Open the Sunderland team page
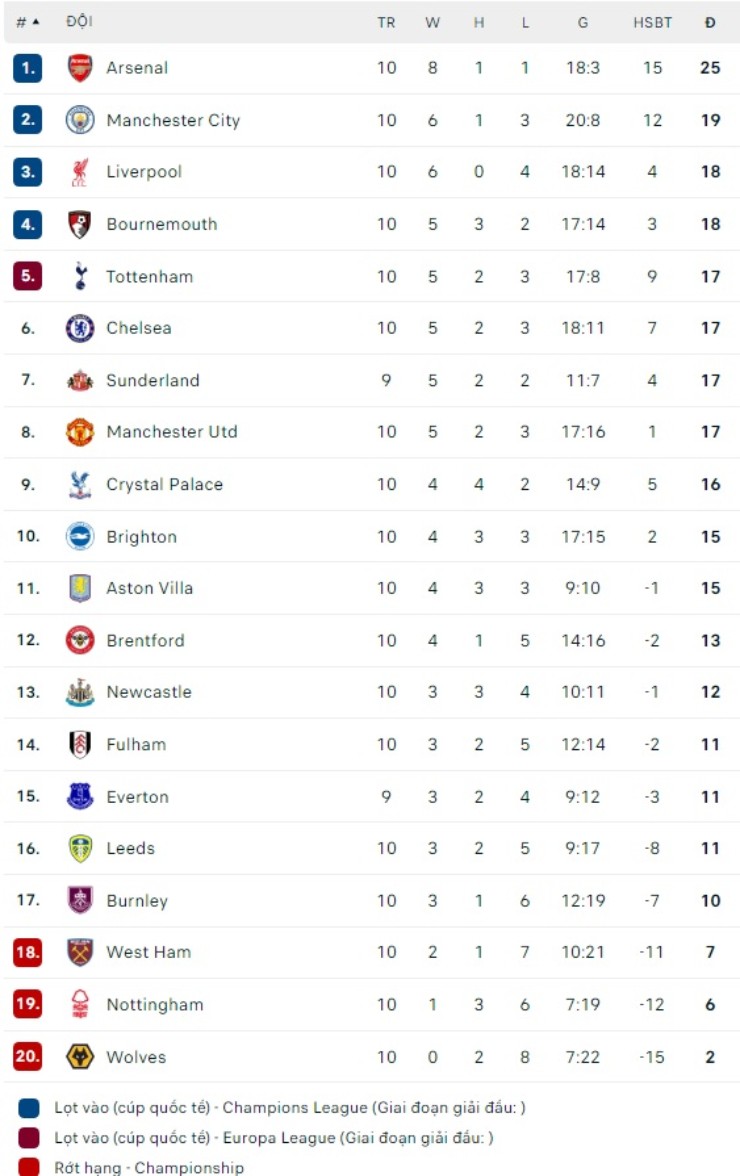Viewport: 740px width, 1176px height. pyautogui.click(x=153, y=380)
